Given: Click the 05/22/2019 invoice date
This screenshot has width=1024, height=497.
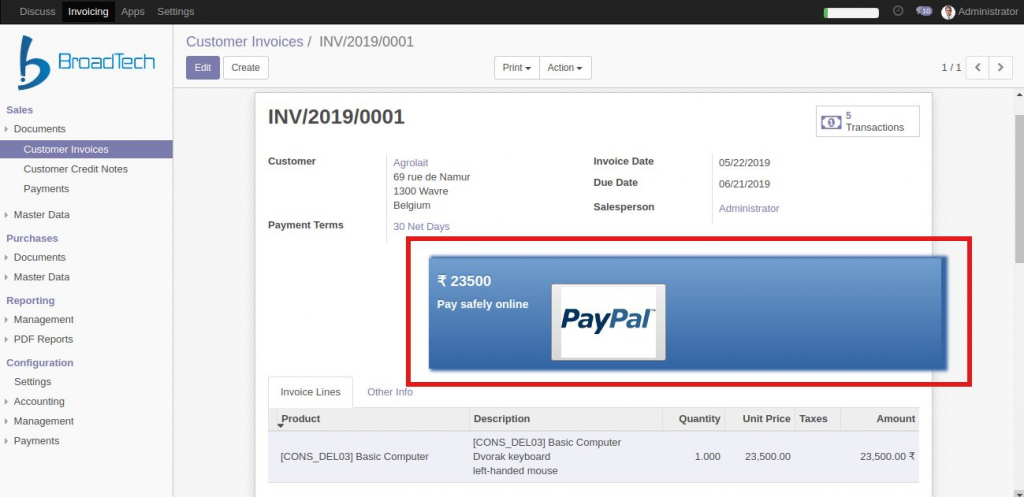Looking at the screenshot, I should (744, 163).
